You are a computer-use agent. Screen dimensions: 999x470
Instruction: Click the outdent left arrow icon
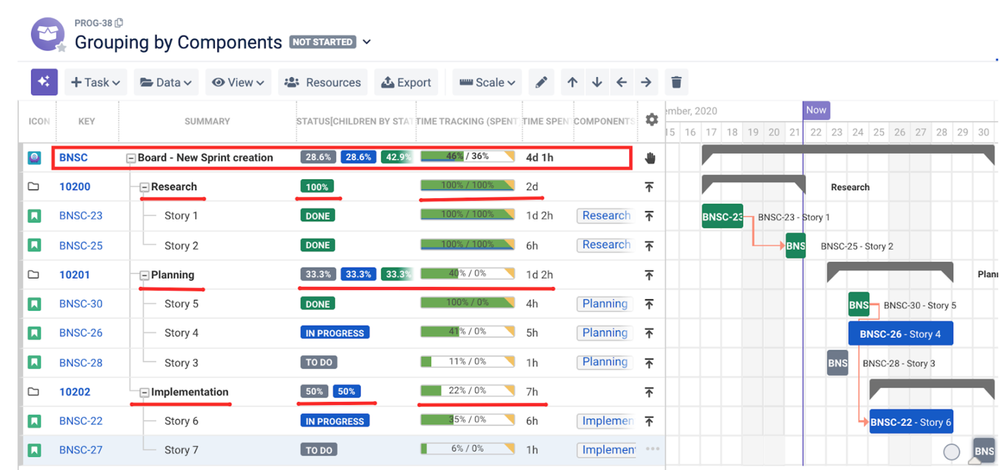coord(621,82)
